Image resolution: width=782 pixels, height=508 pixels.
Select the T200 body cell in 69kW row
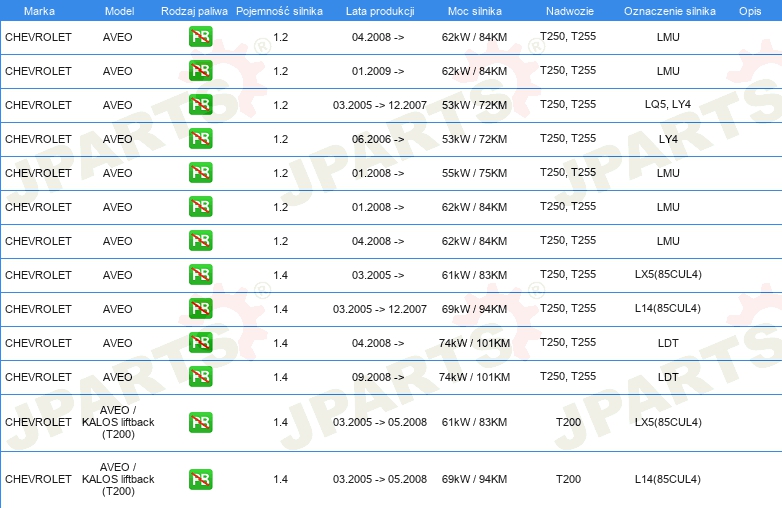(x=569, y=479)
